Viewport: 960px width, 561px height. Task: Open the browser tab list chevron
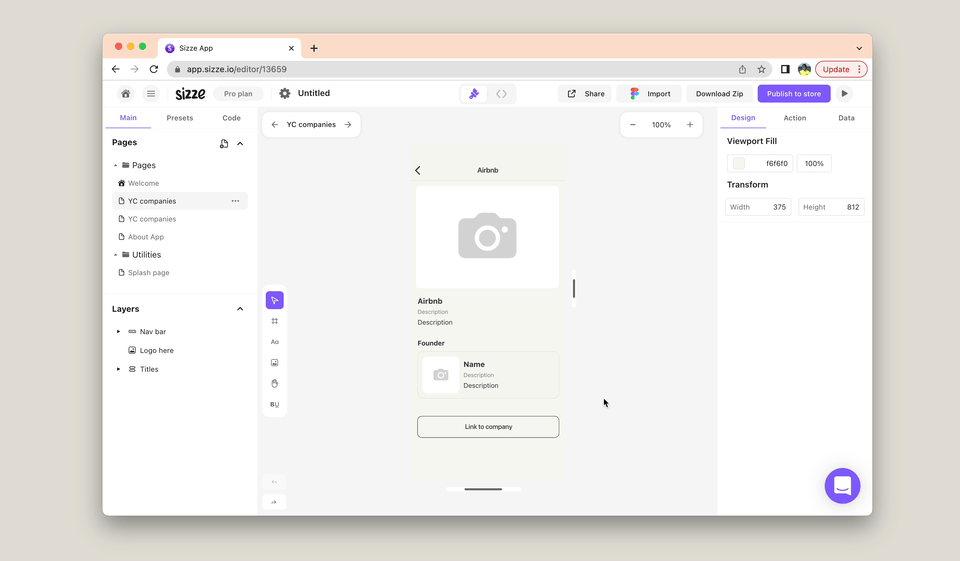859,48
